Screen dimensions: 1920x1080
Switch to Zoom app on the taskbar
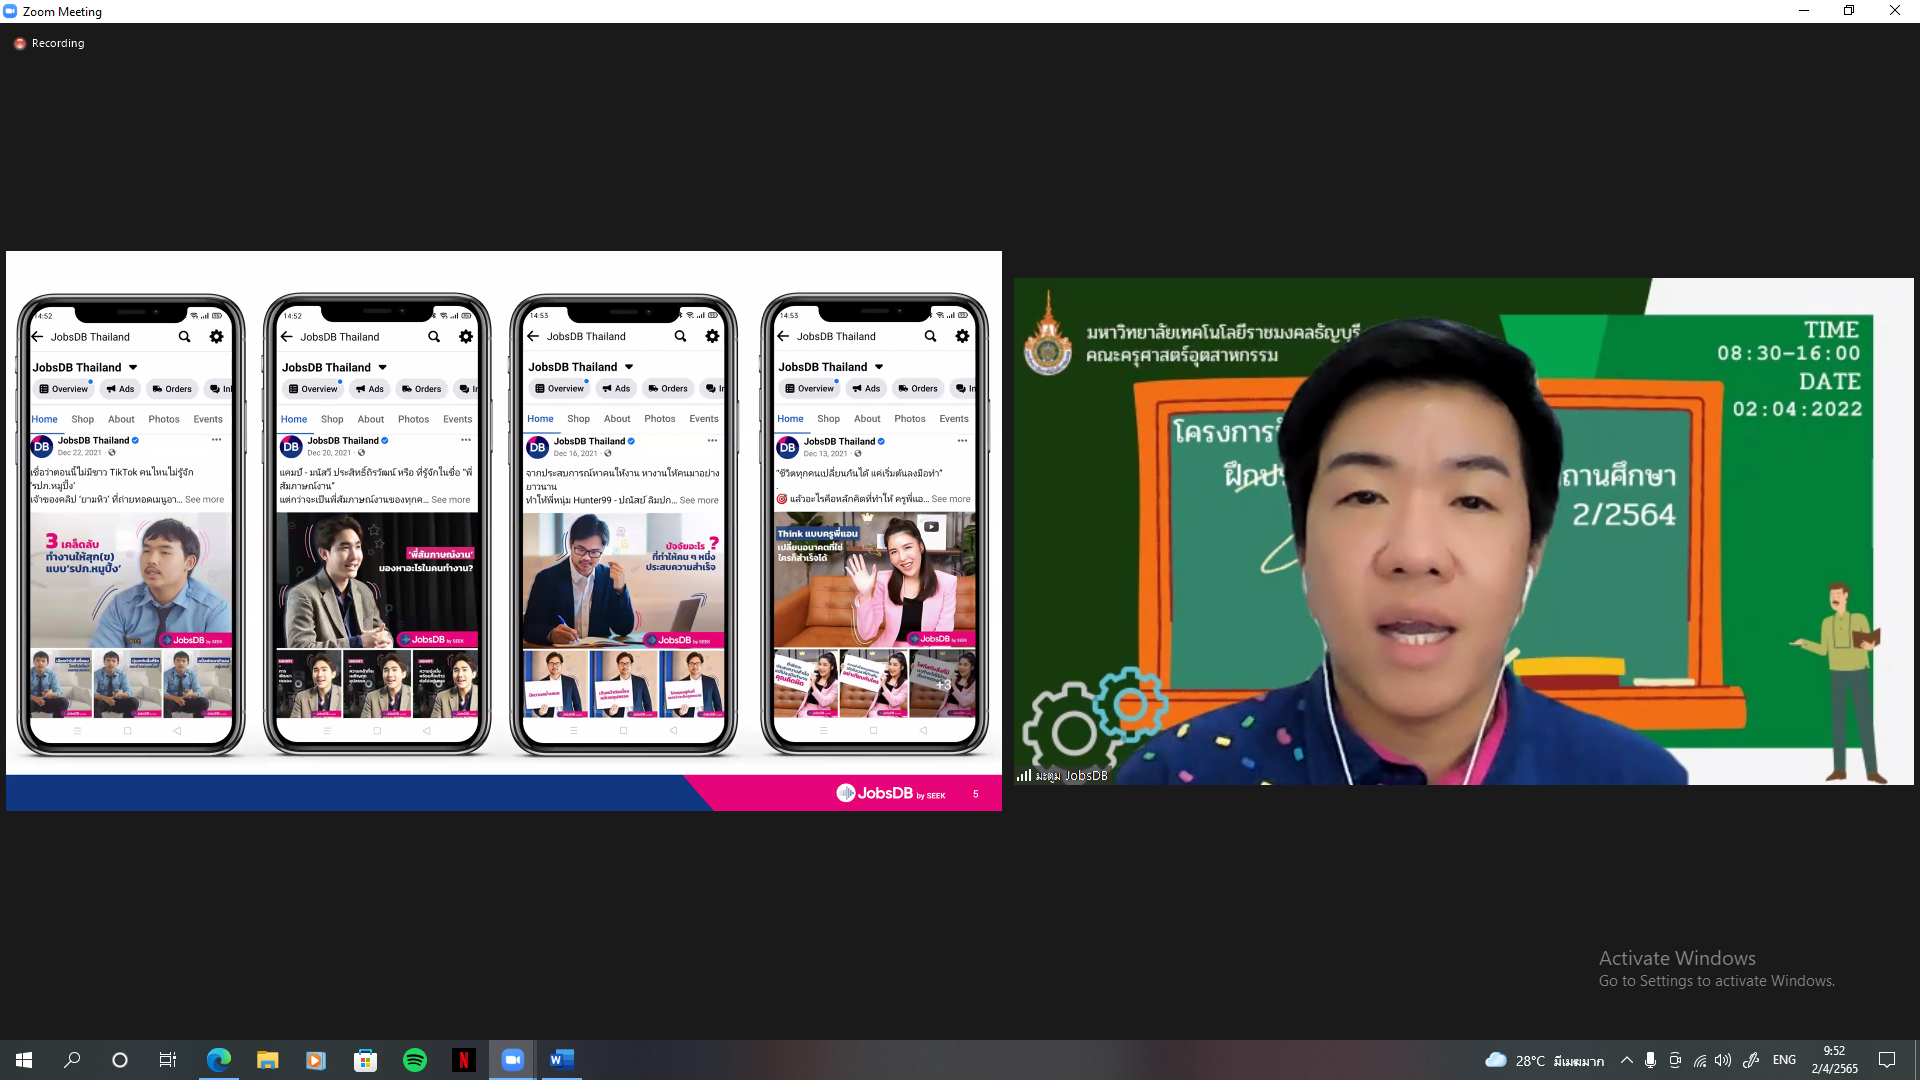click(512, 1060)
